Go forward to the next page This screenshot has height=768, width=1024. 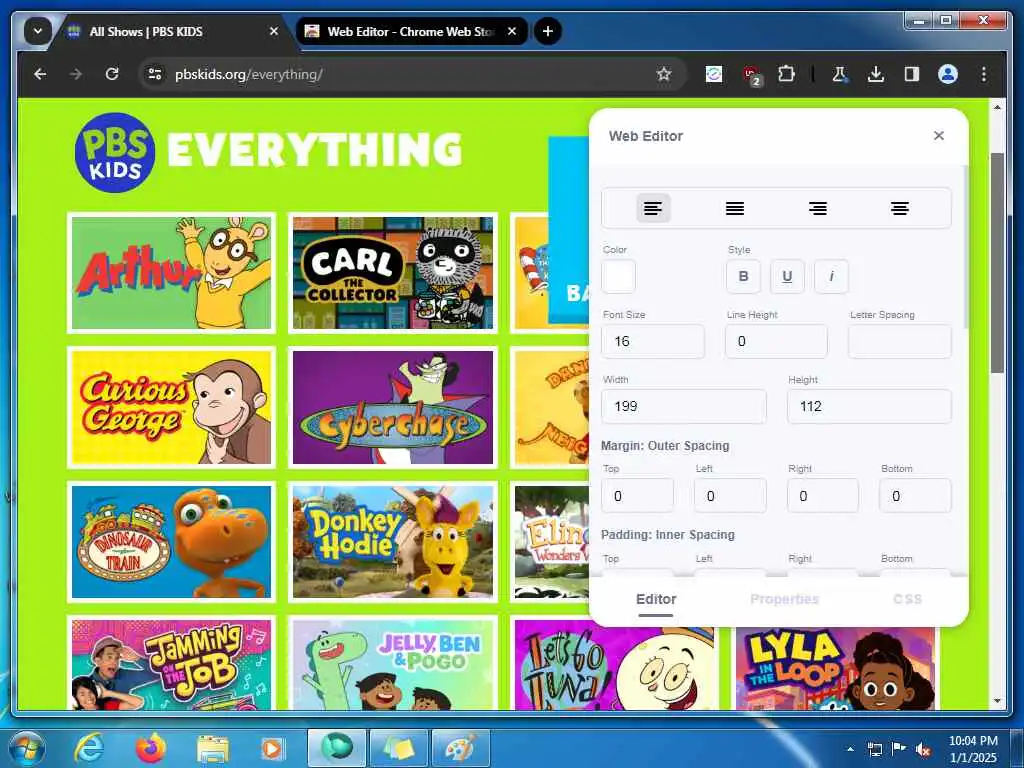click(x=76, y=74)
